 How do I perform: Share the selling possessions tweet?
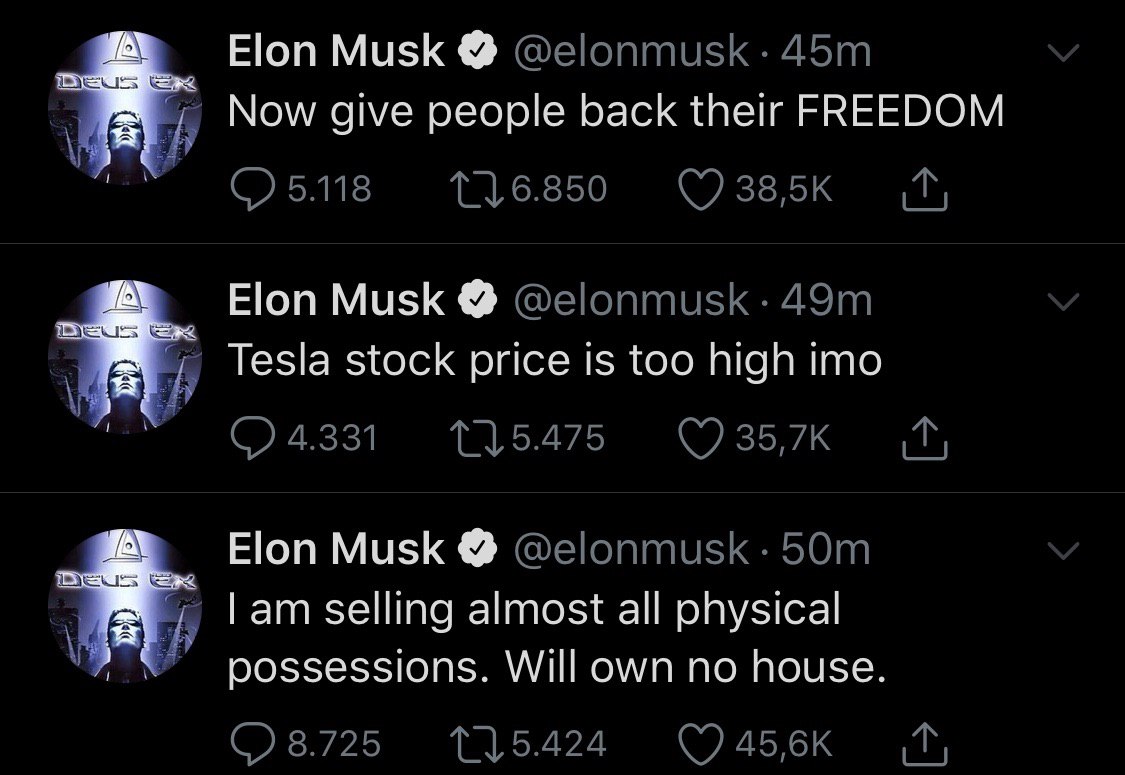tap(925, 744)
